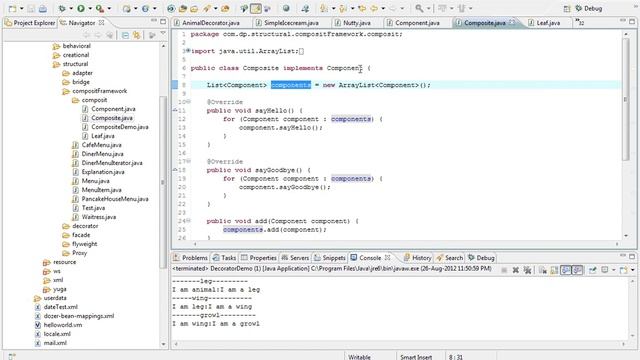Maximize the Console view panel
Viewport: 640px width, 360px height.
coord(632,256)
